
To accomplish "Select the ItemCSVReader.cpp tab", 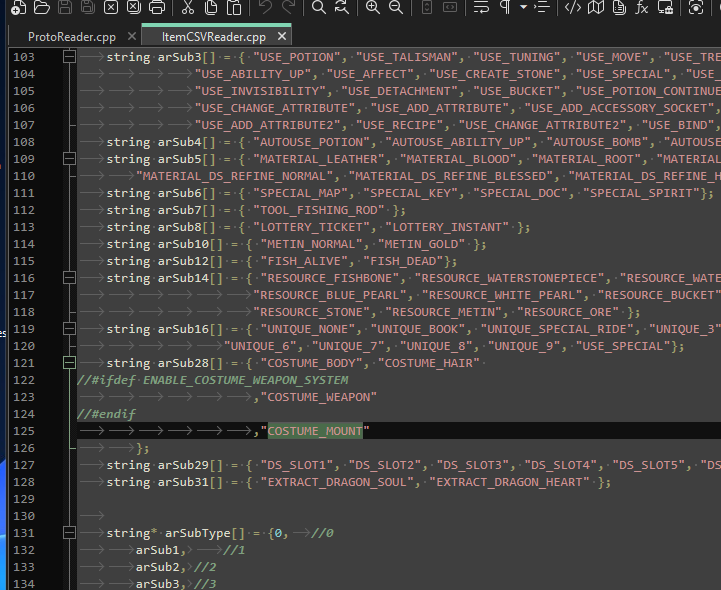I will (x=214, y=37).
